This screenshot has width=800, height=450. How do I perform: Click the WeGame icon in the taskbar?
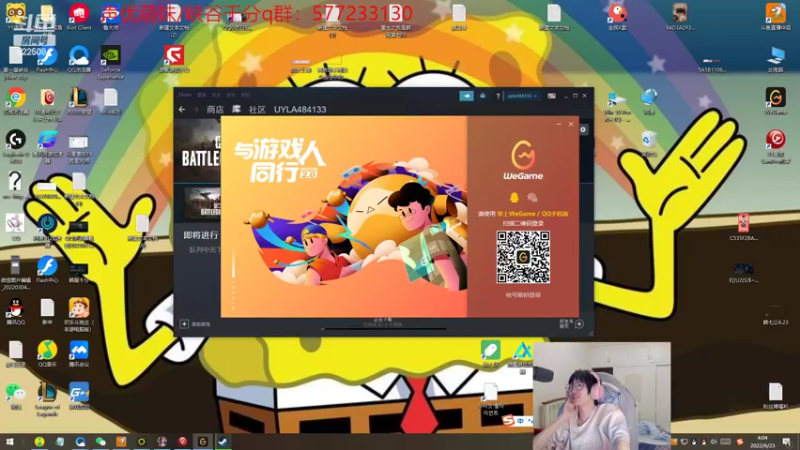[203, 442]
